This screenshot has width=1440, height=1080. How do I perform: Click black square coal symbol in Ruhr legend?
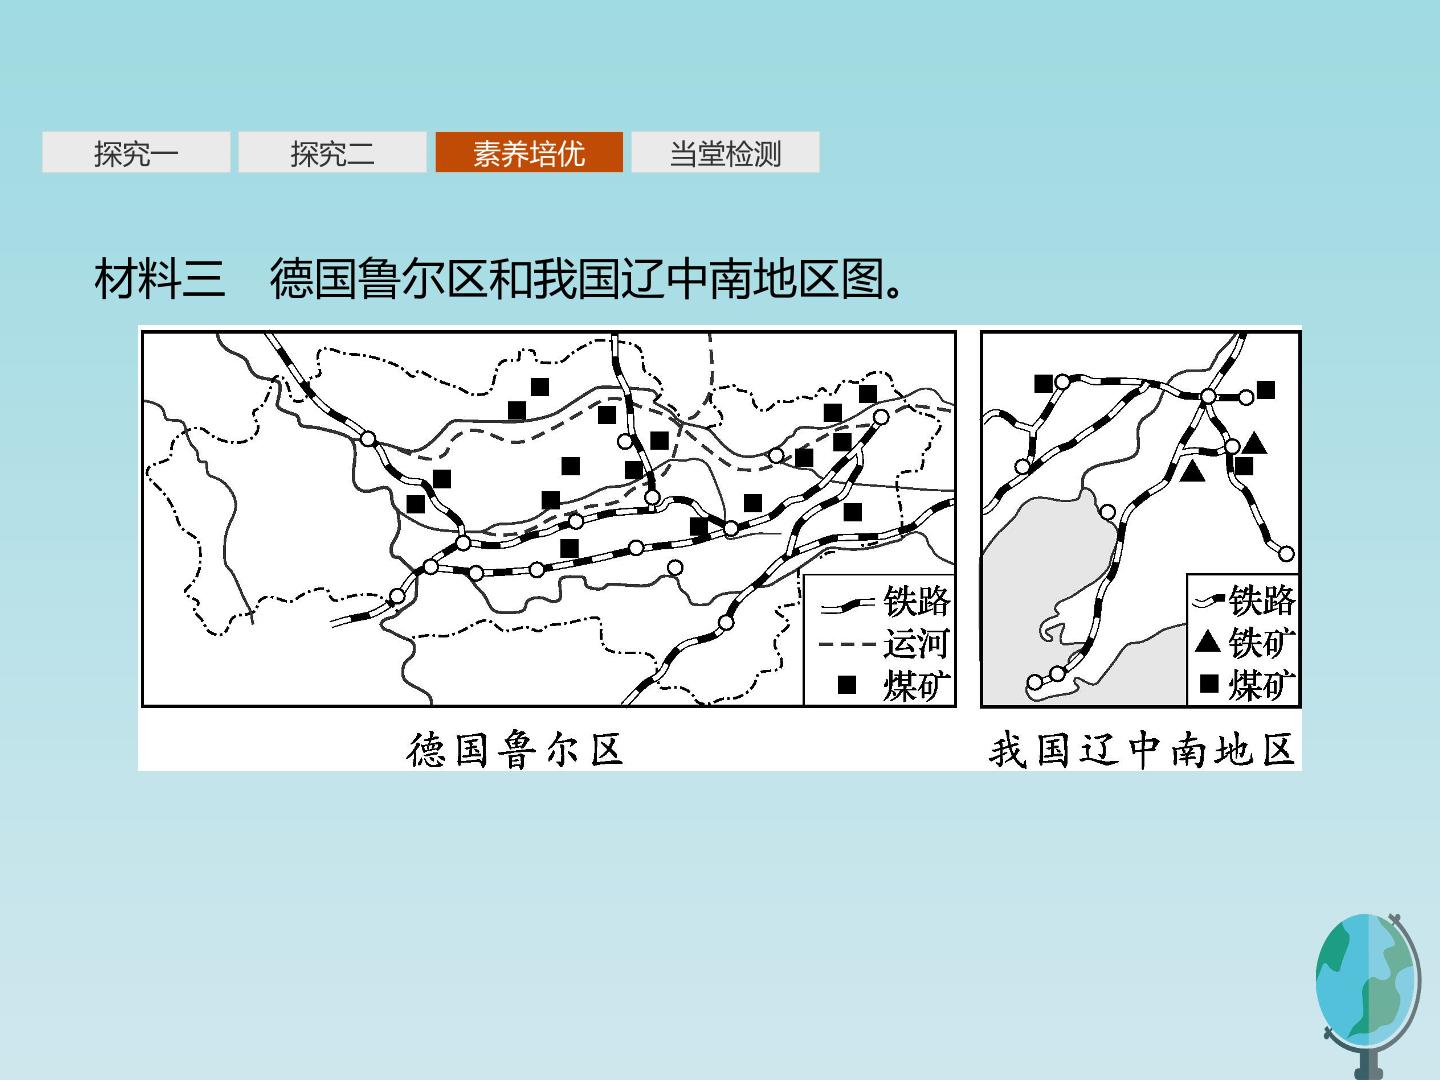(x=847, y=685)
